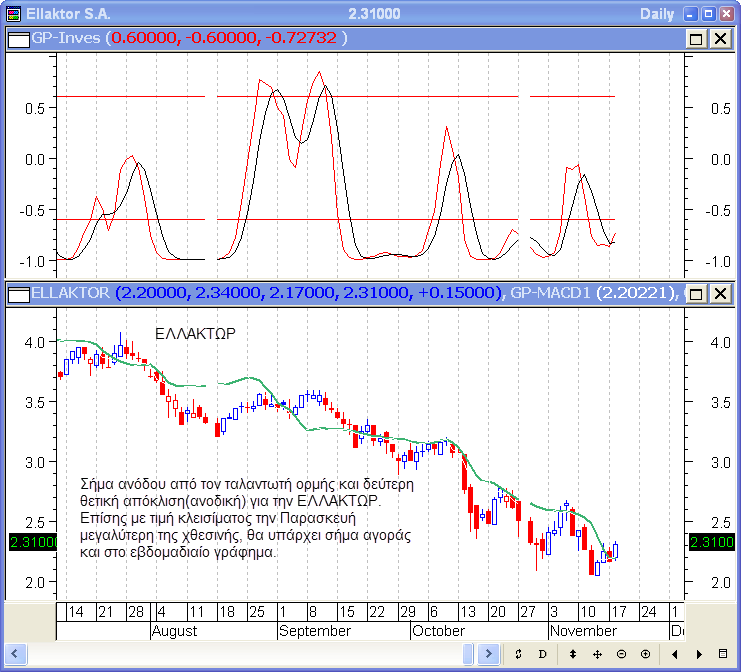Zoom out using the minus circle icon
This screenshot has width=741, height=672.
tap(621, 654)
